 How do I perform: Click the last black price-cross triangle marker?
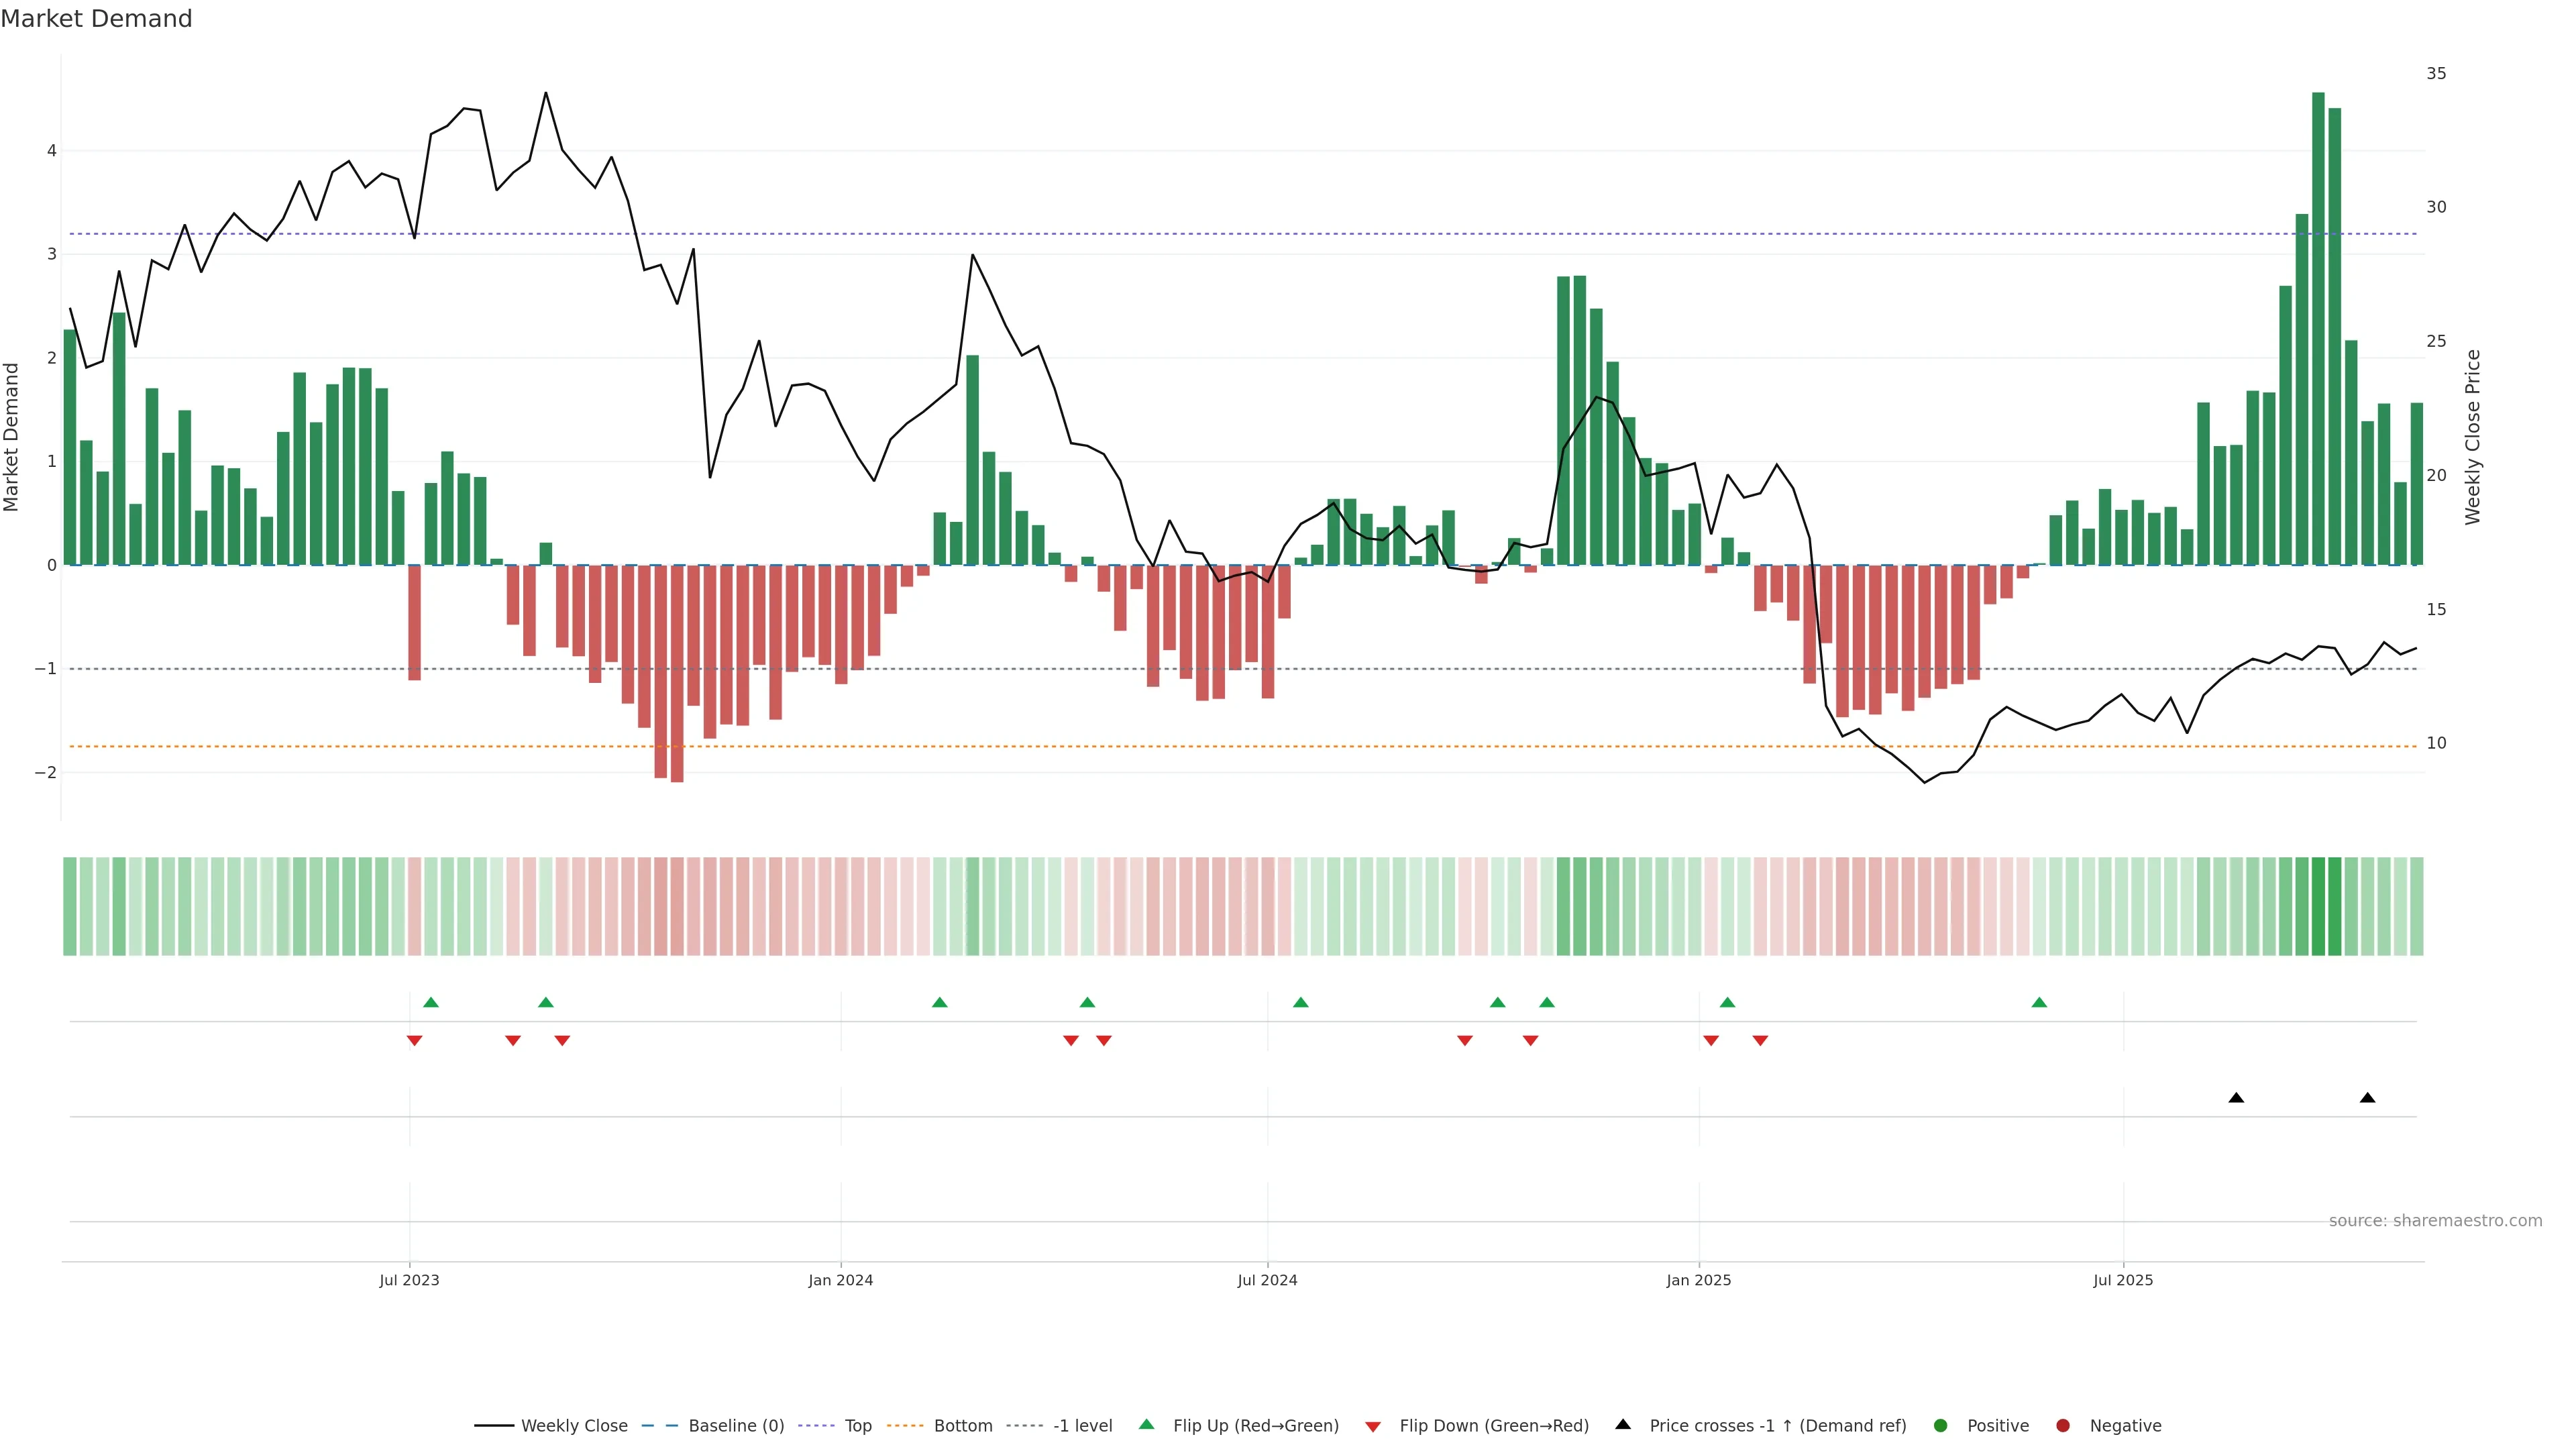pos(2367,1098)
